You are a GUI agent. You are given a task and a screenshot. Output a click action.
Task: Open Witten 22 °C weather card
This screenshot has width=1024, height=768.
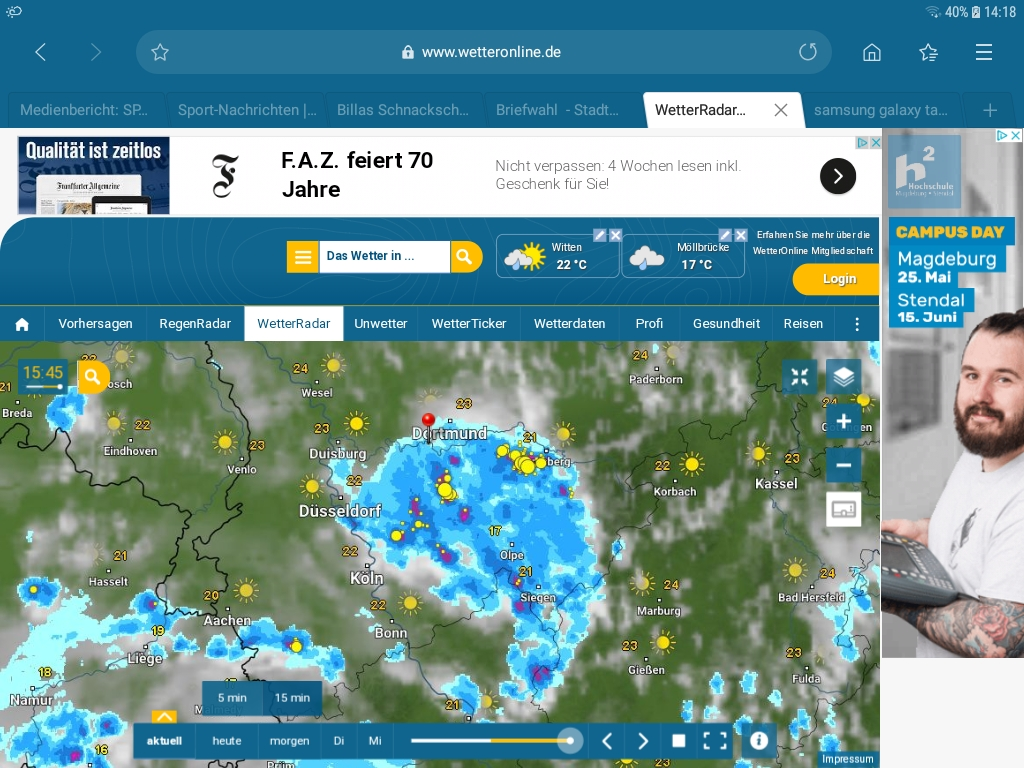pos(557,257)
